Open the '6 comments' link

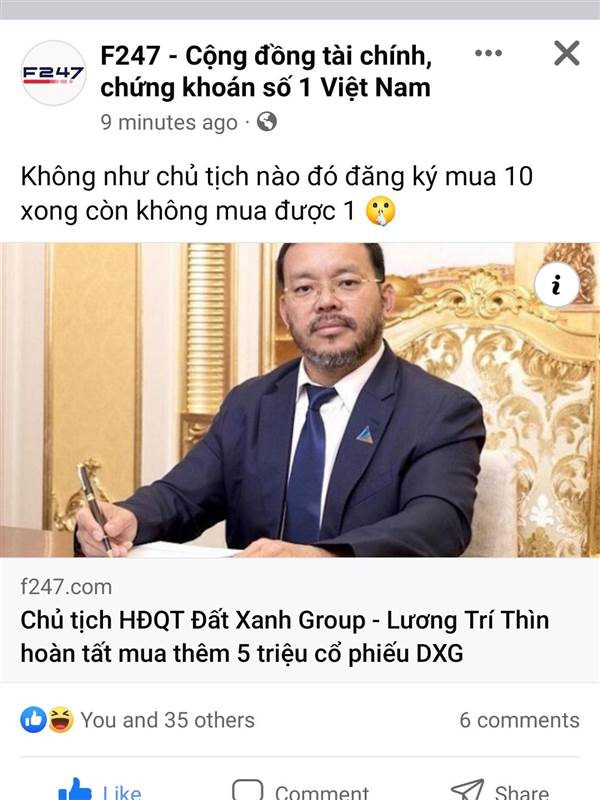coord(519,720)
